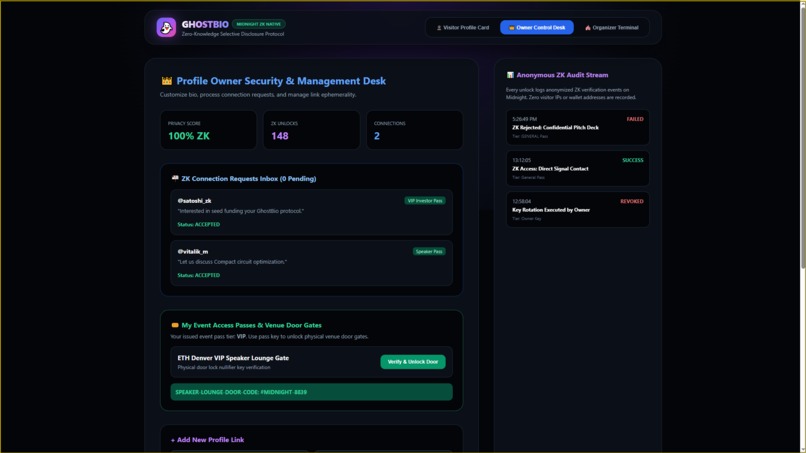Open the Key Rotation Executed by Owner entry
Viewport: 806px width, 453px height.
pos(578,209)
